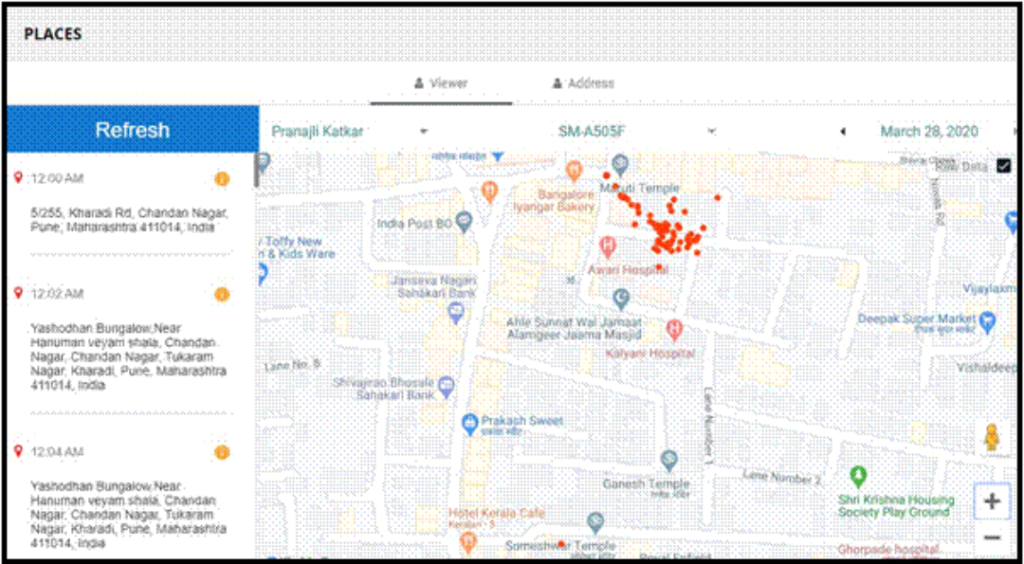Click the Kalyani Hospital marker icon

pyautogui.click(x=675, y=330)
